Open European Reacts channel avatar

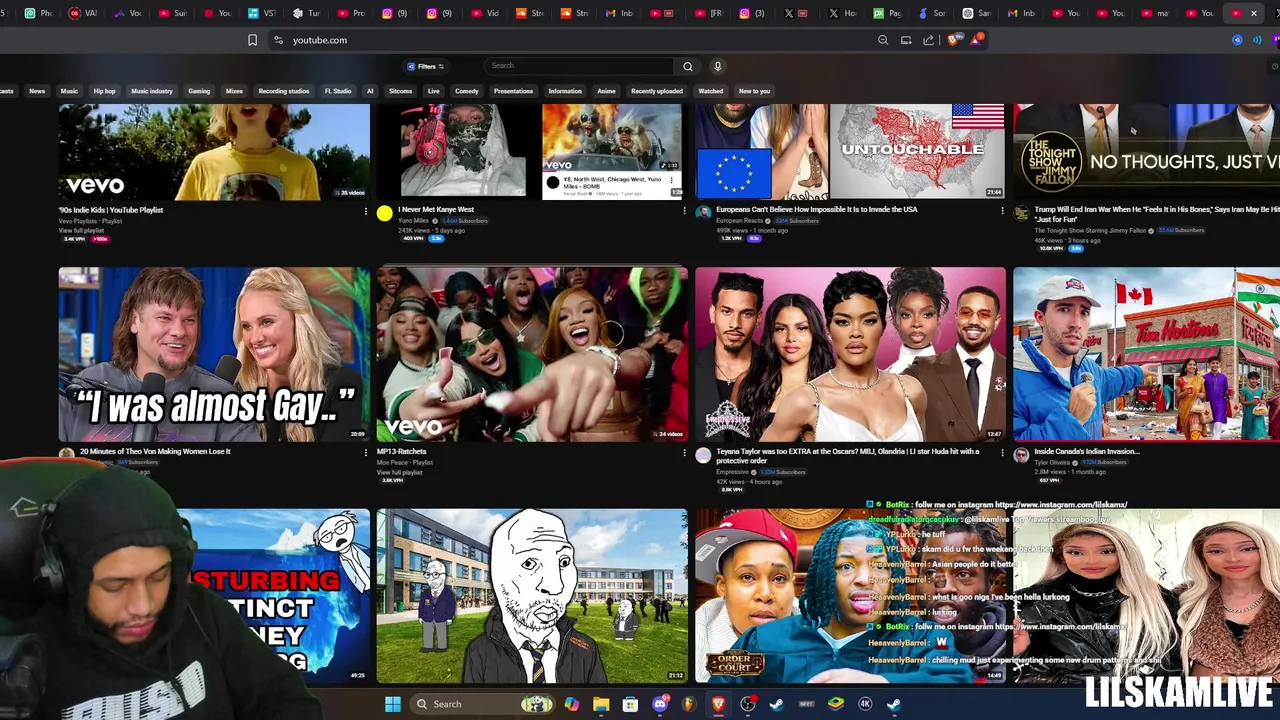tap(703, 213)
